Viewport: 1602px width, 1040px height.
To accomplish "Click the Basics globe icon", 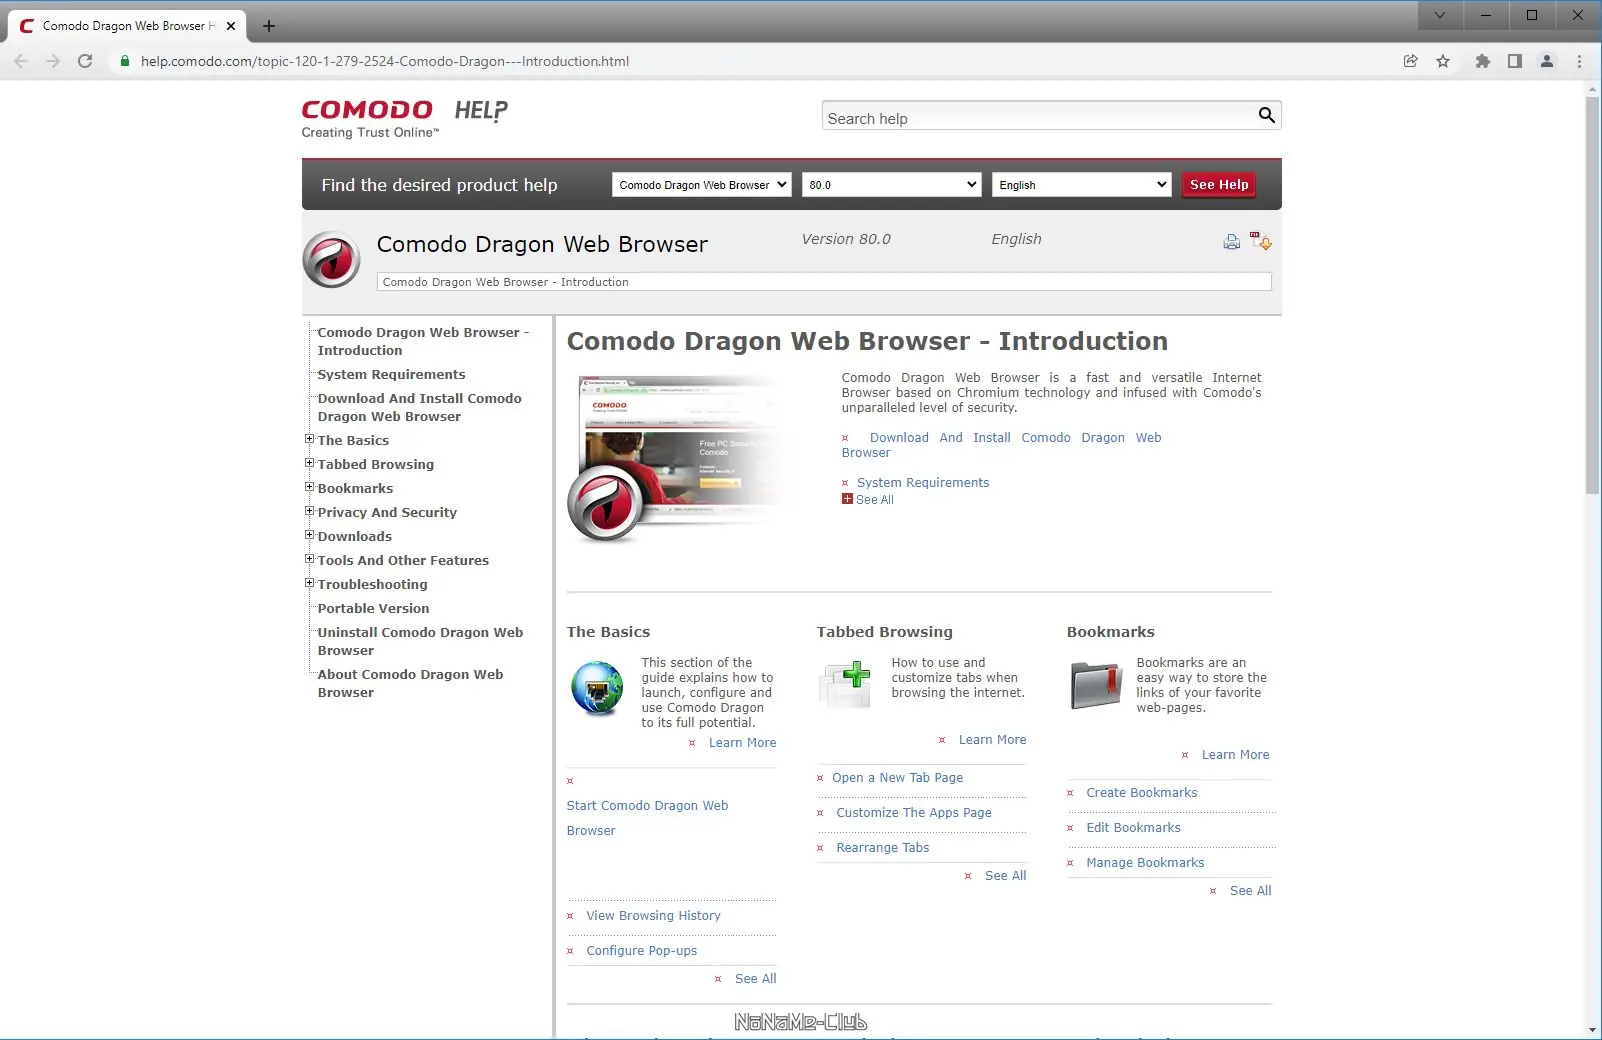I will [597, 688].
